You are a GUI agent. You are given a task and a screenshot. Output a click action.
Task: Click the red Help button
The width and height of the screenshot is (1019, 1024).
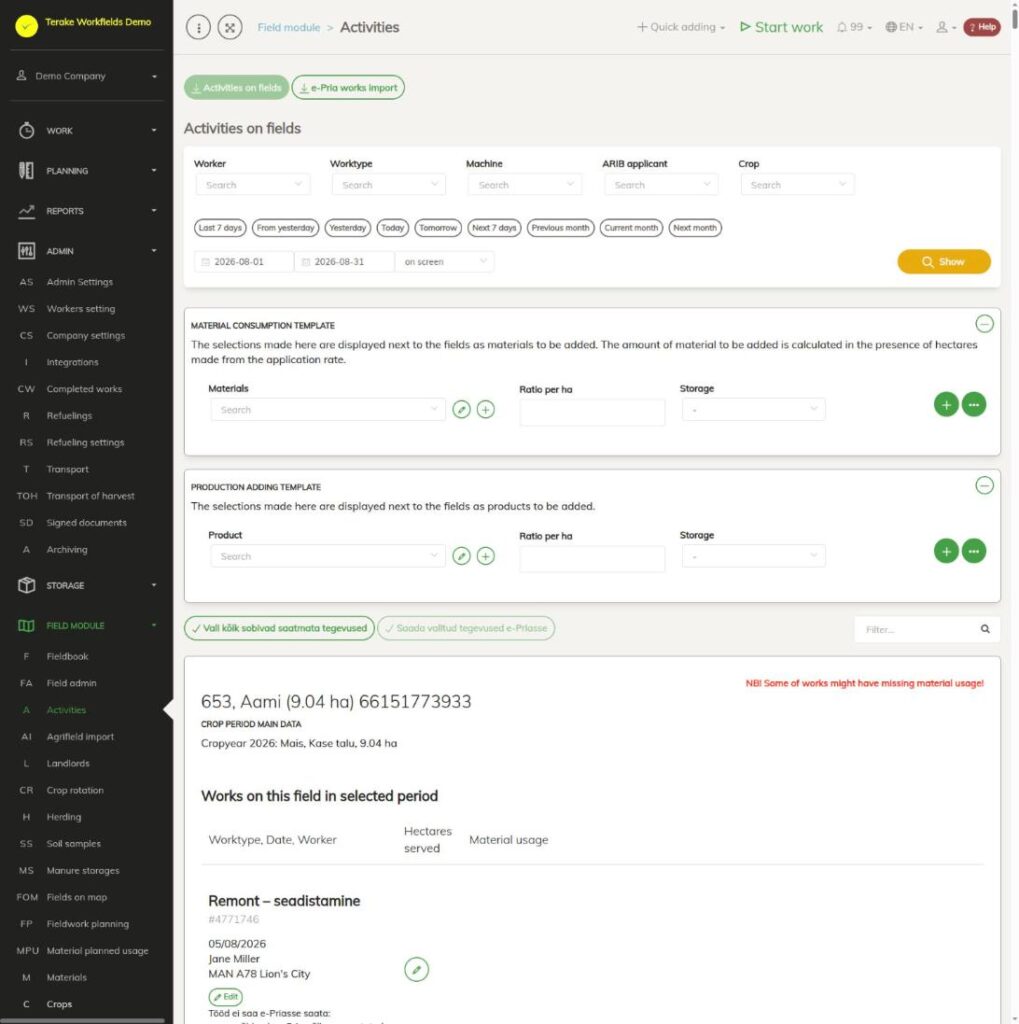point(981,27)
